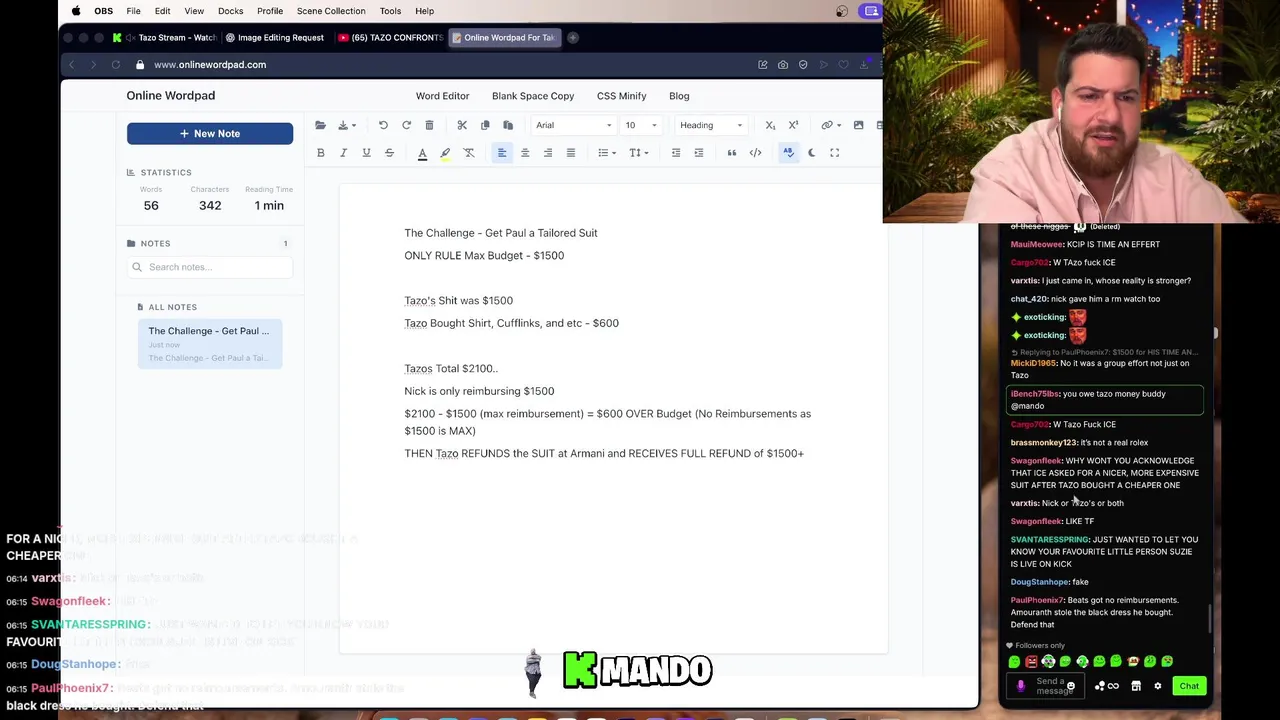
Task: Click the purple microphone in chat box
Action: (x=1021, y=686)
